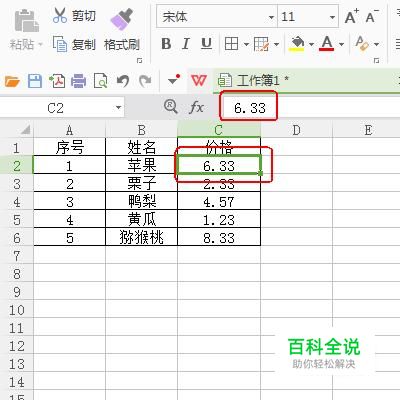Select column A header

[x=69, y=130]
